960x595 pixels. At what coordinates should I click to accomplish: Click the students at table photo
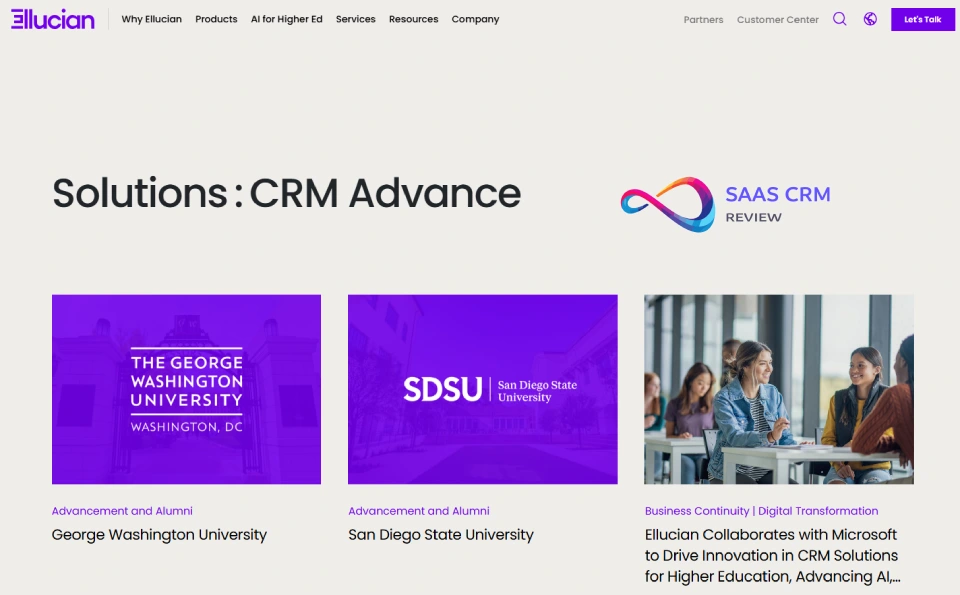coord(778,389)
